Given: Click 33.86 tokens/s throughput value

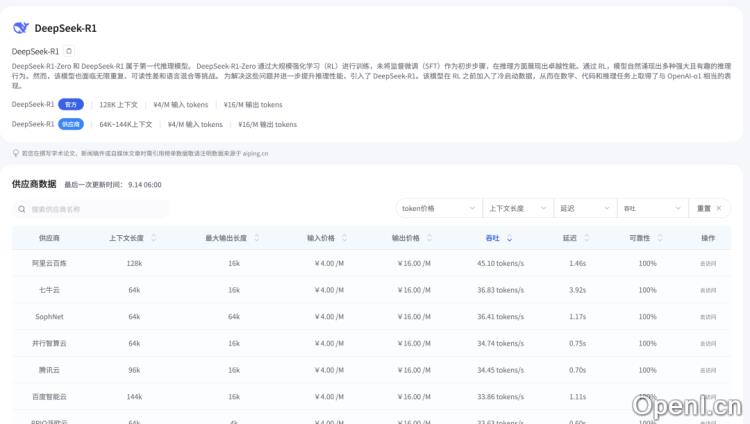Looking at the screenshot, I should click(x=500, y=397).
